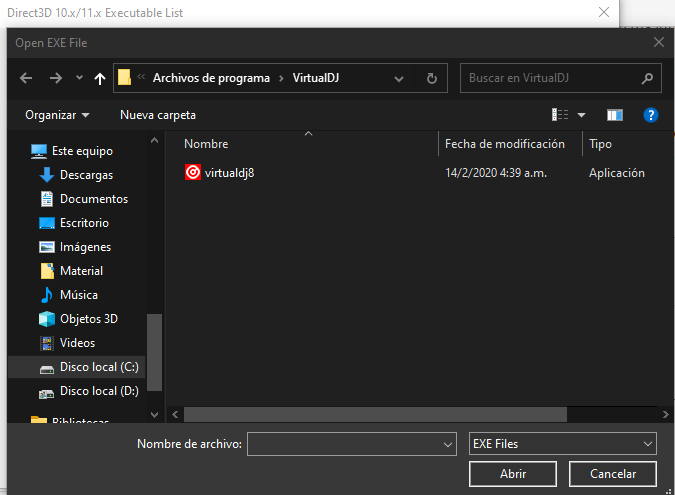
Task: Go up one folder level
Action: 100,78
